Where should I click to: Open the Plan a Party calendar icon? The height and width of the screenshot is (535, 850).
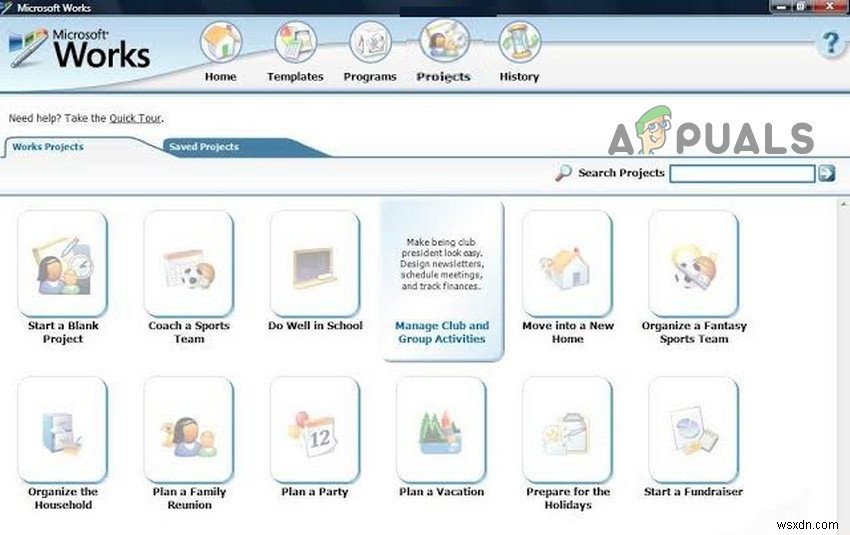(315, 429)
